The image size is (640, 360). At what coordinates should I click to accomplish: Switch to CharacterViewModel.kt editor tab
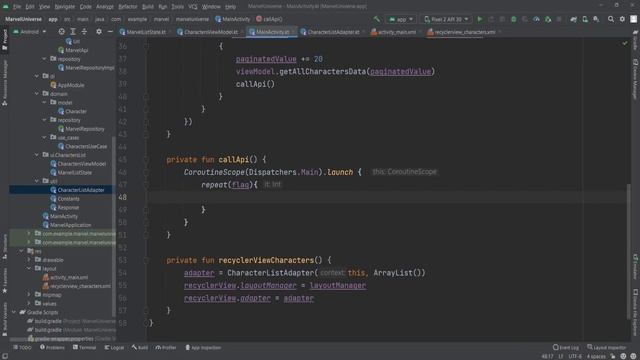coord(210,32)
